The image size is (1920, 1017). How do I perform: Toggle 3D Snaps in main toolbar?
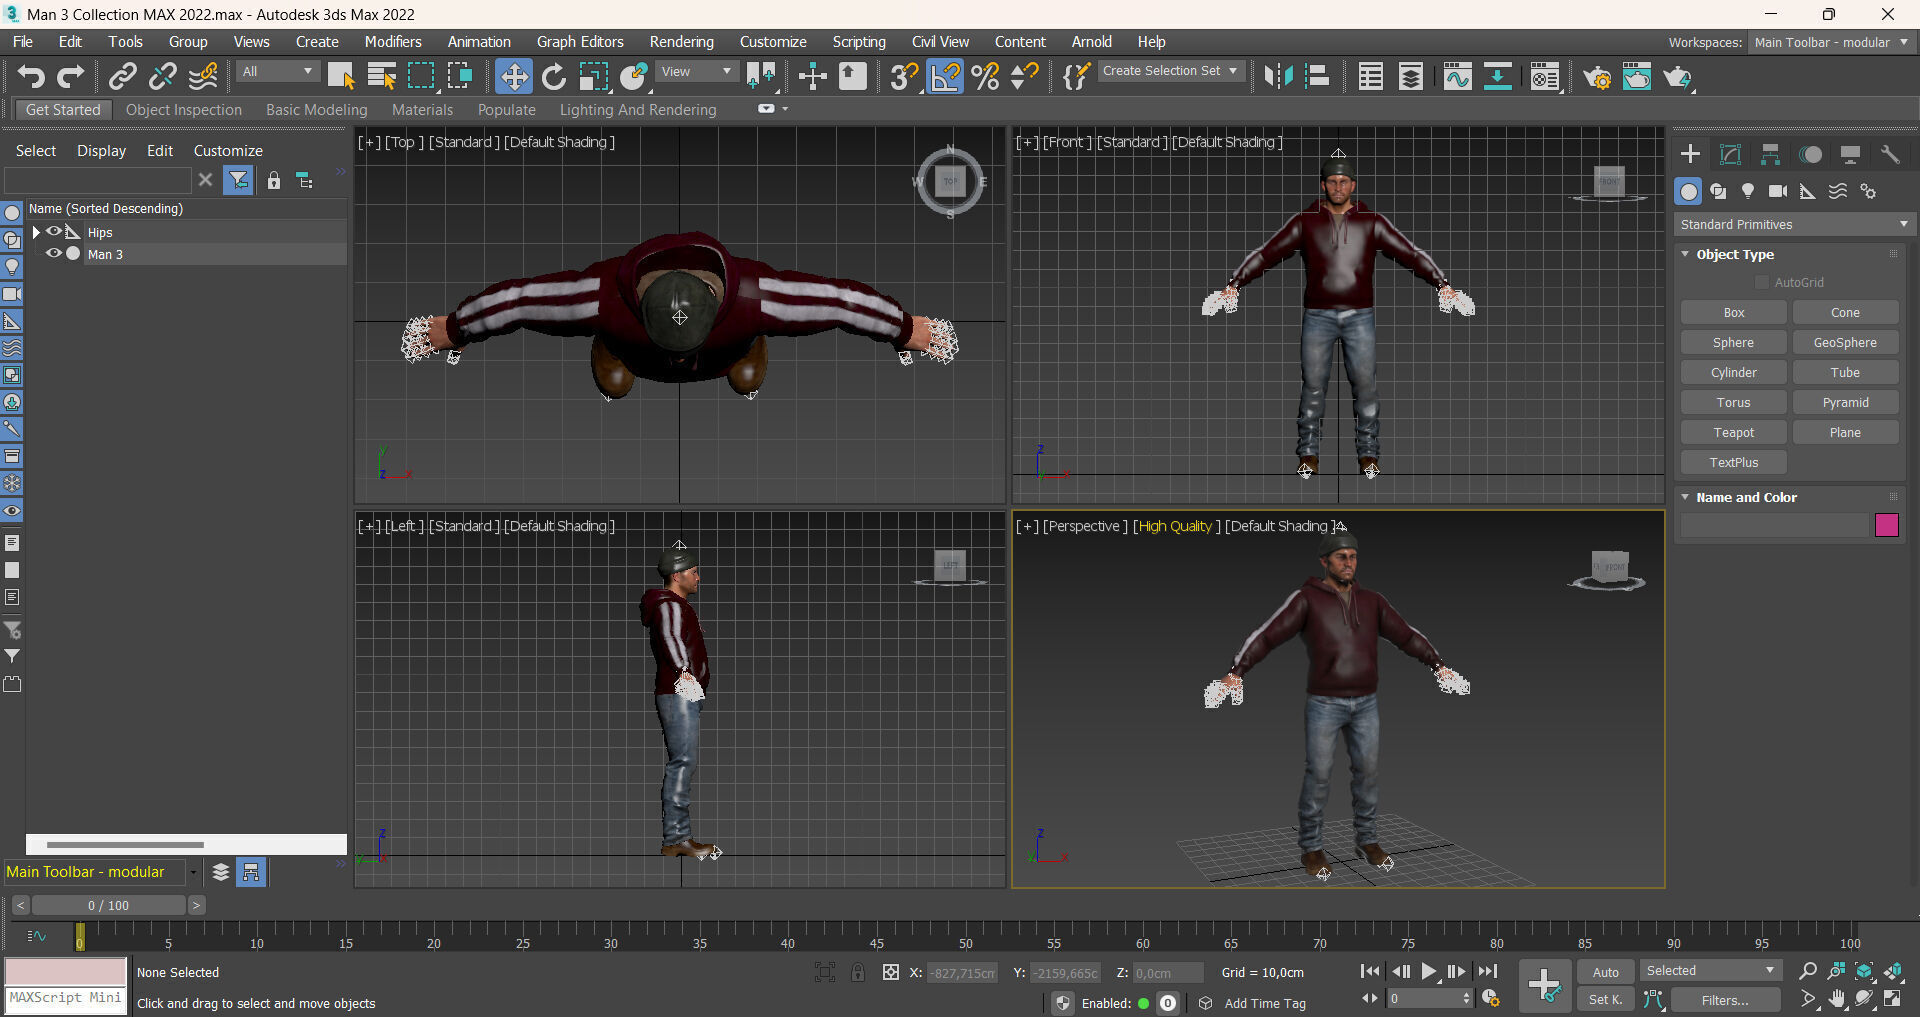[x=904, y=77]
